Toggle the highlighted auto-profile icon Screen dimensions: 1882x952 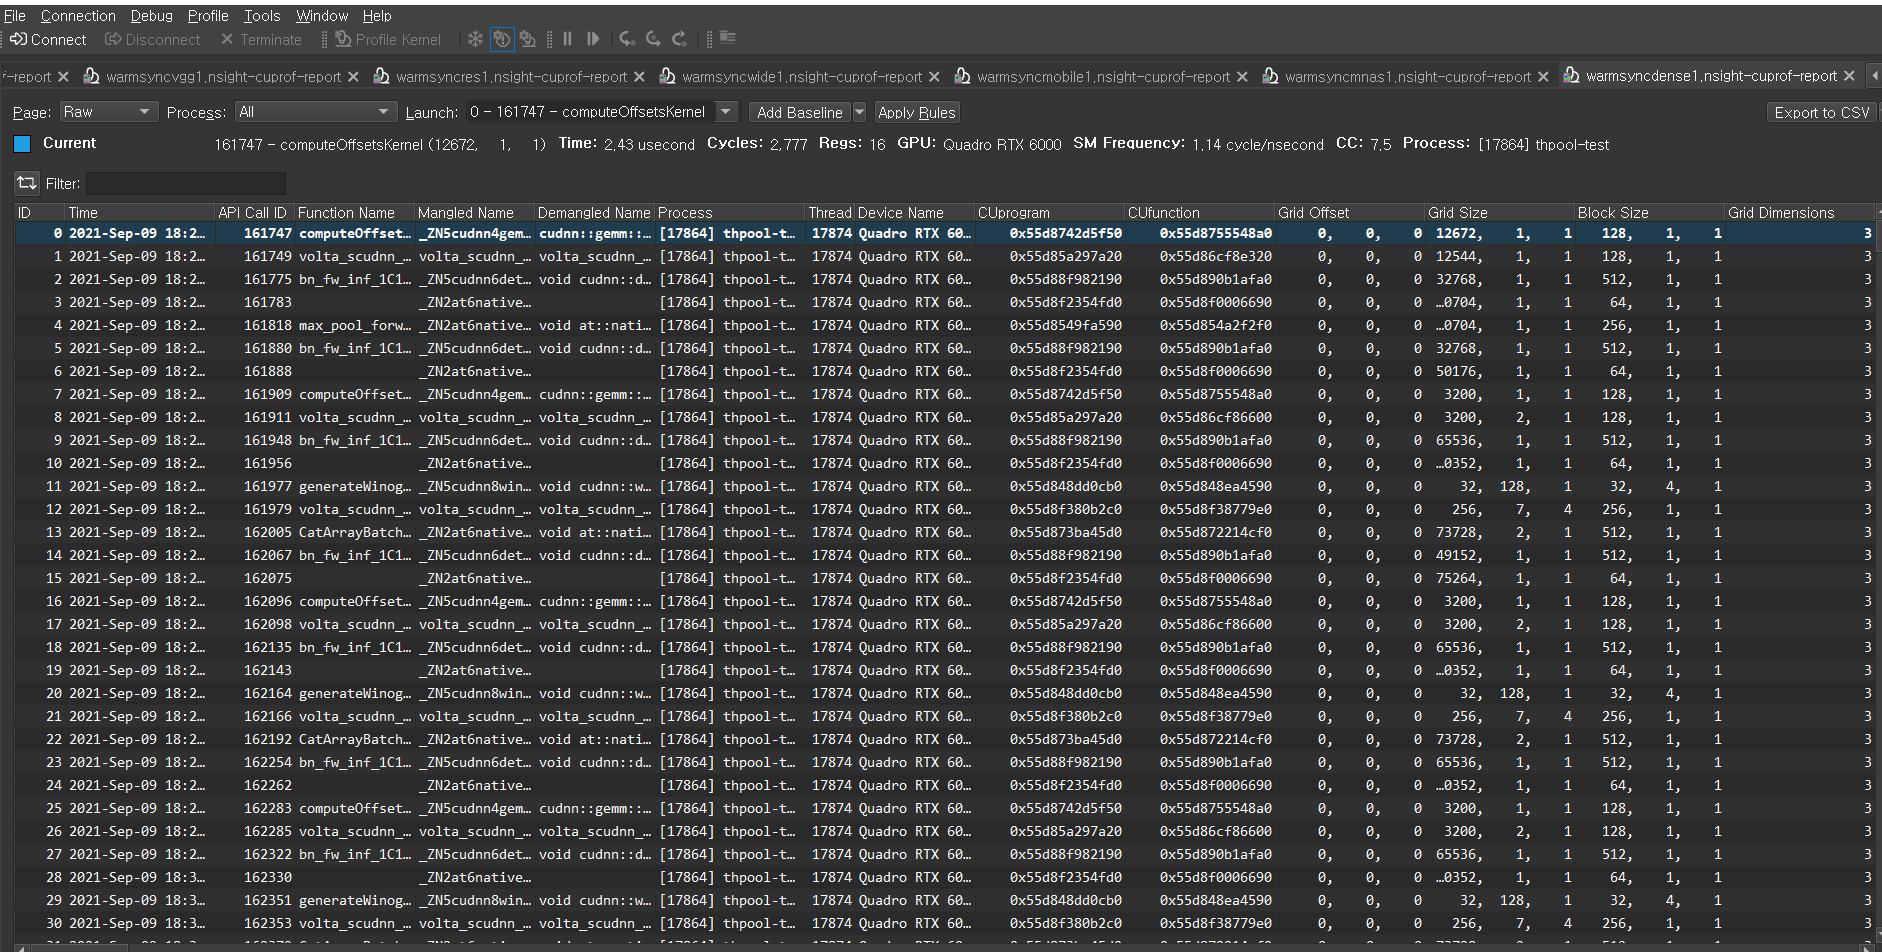coord(501,40)
